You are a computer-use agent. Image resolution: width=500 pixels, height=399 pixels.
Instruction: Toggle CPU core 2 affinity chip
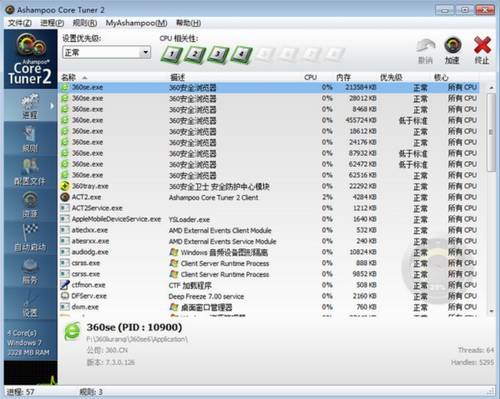coord(195,54)
